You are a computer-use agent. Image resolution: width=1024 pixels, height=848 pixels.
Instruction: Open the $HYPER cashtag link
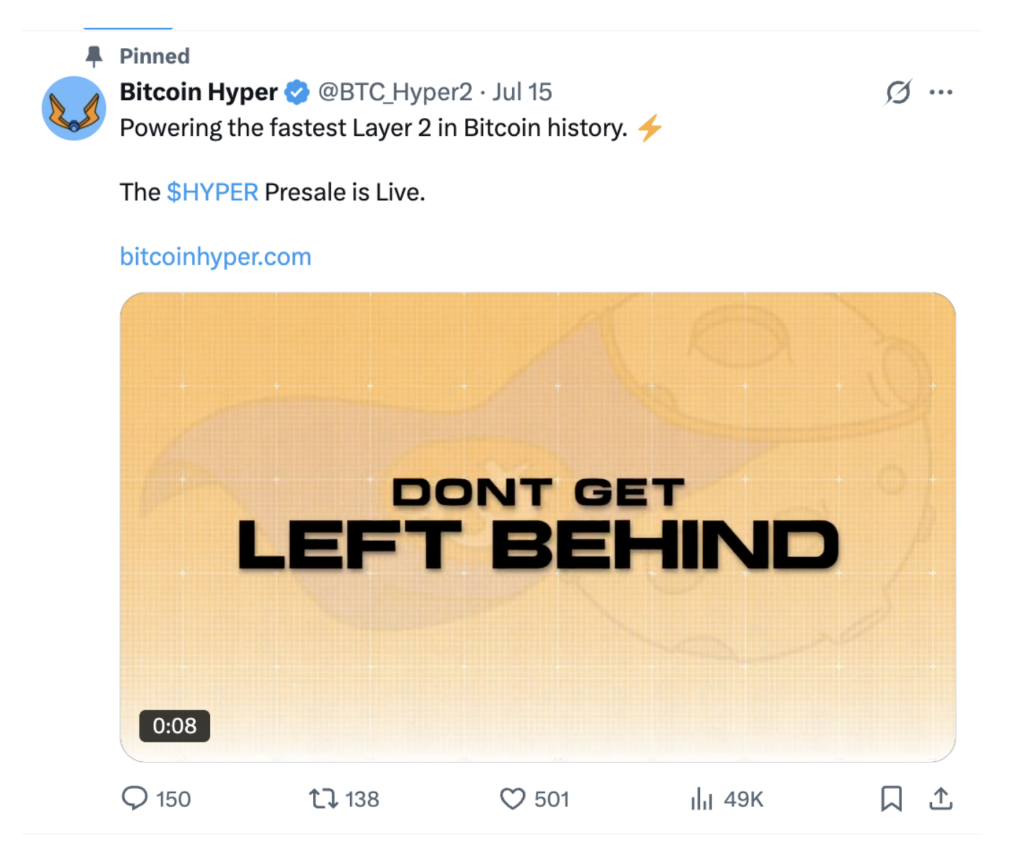(212, 192)
